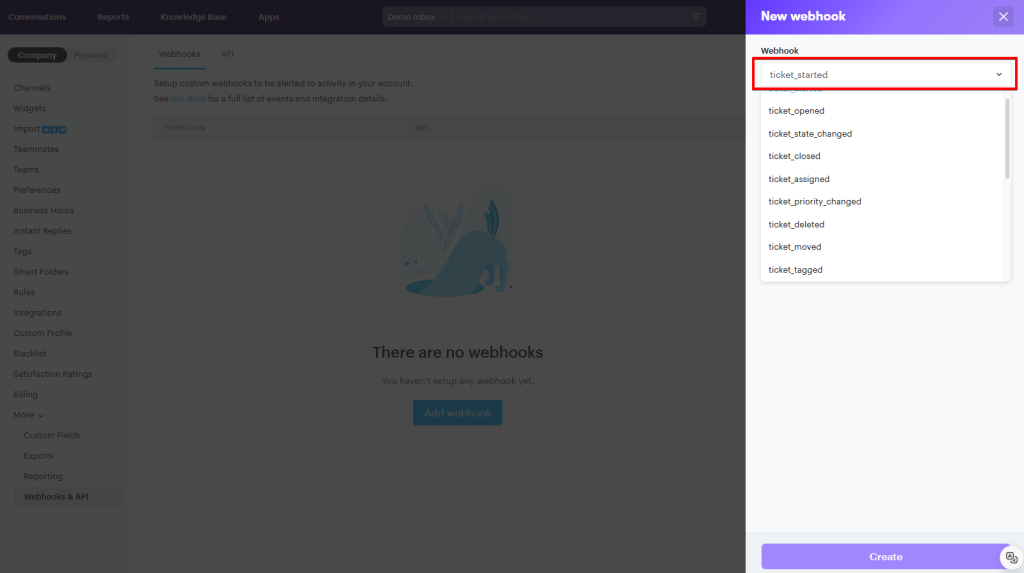This screenshot has width=1024, height=573.
Task: Click the Create button
Action: (x=885, y=557)
